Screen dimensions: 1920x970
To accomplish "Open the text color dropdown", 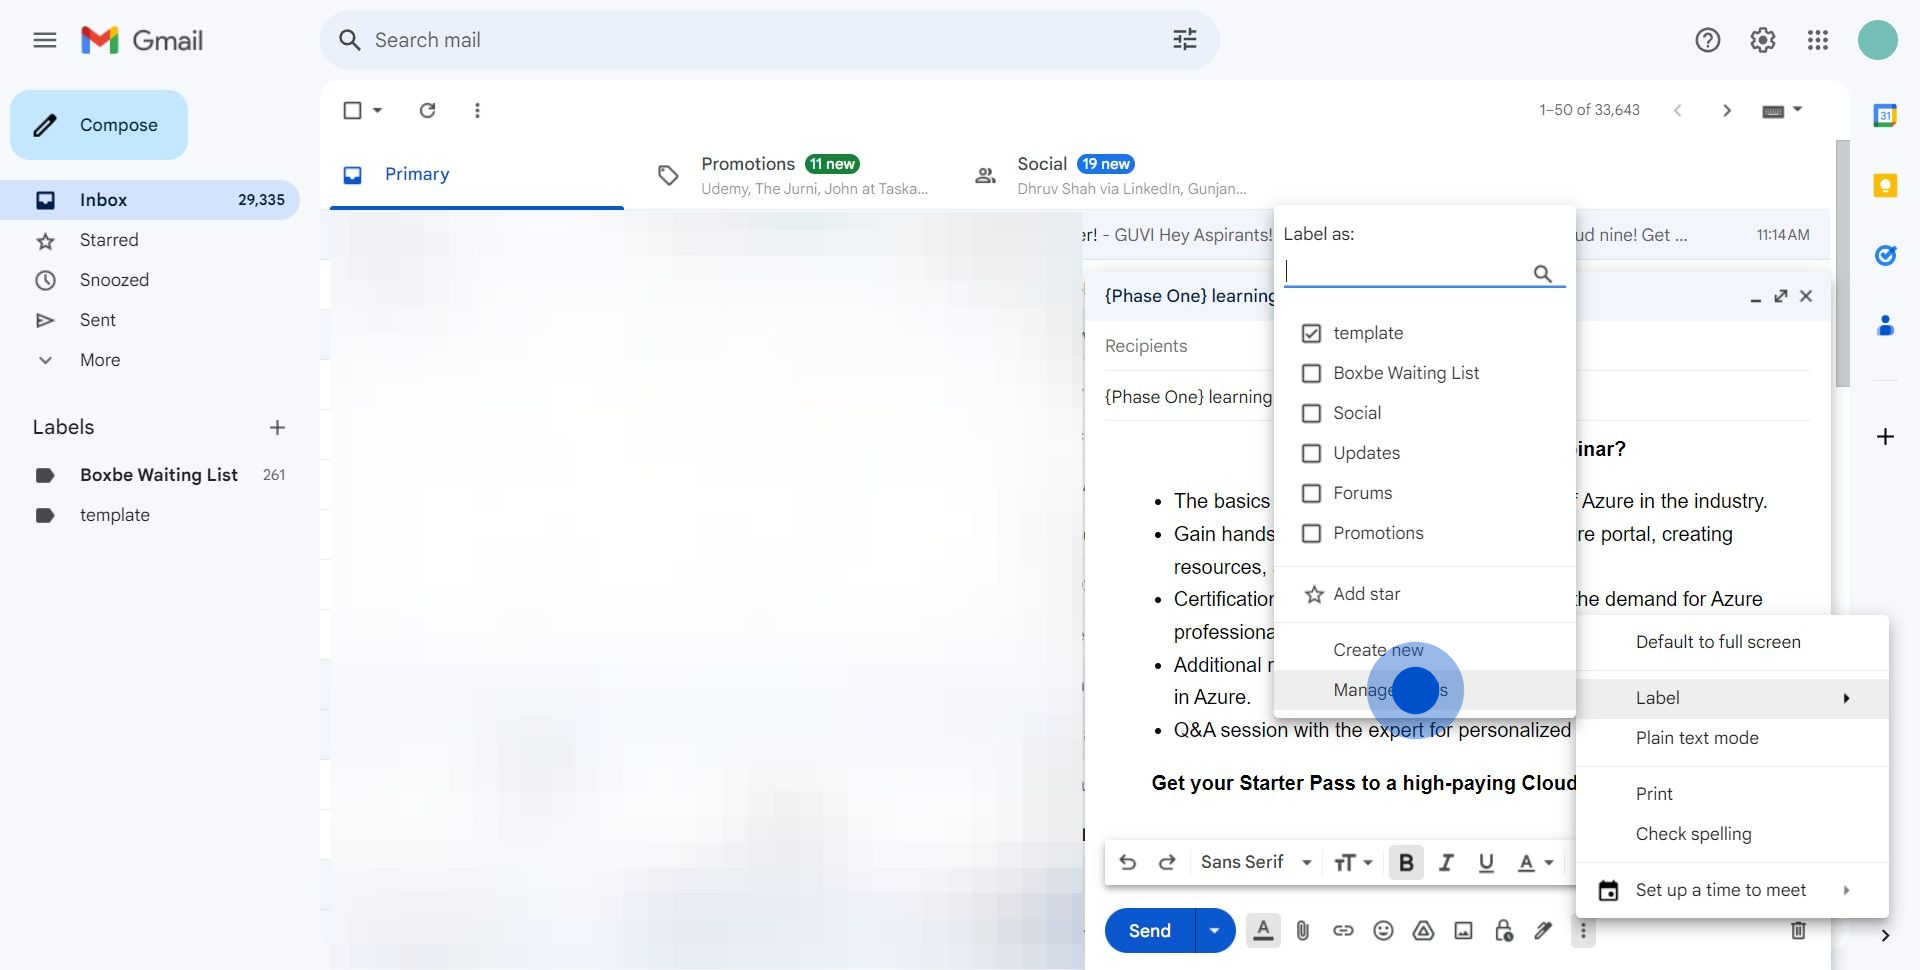I will [1535, 862].
